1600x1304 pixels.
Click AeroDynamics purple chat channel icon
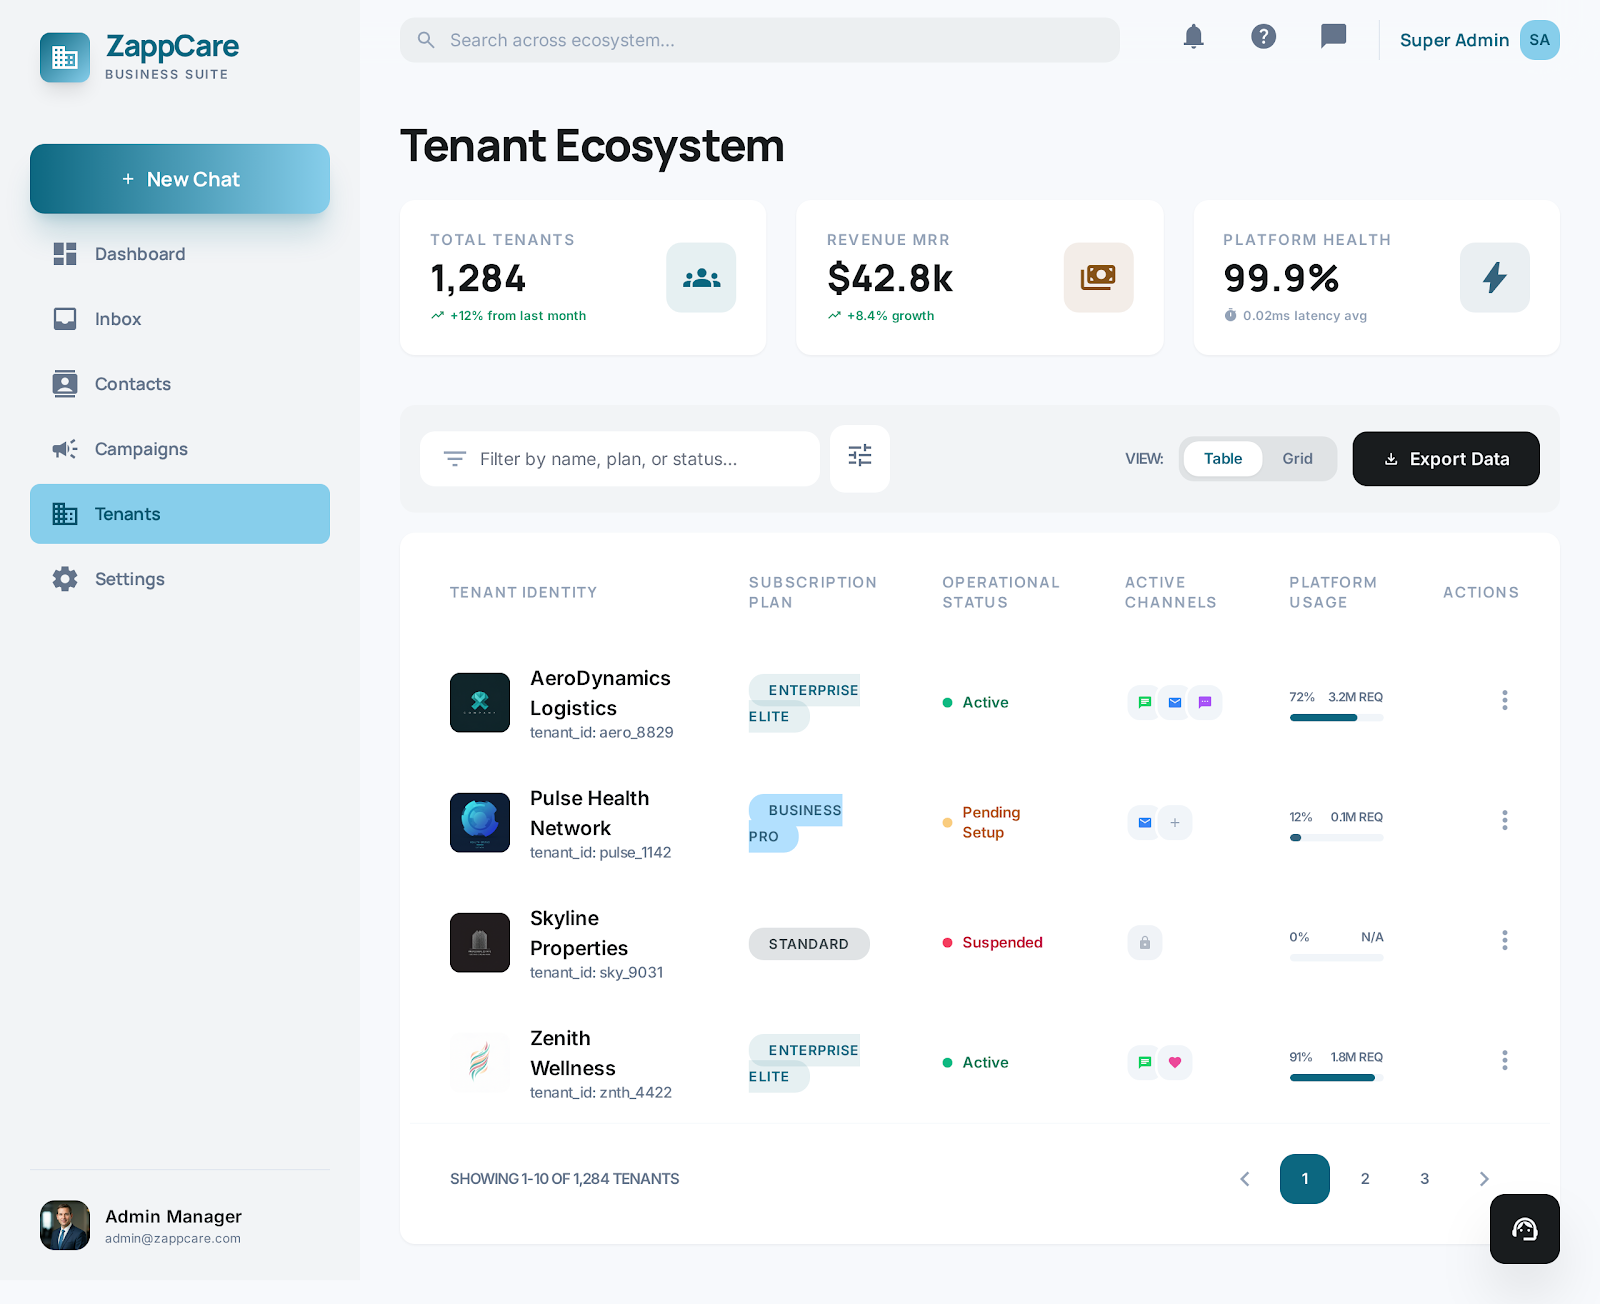click(x=1205, y=702)
